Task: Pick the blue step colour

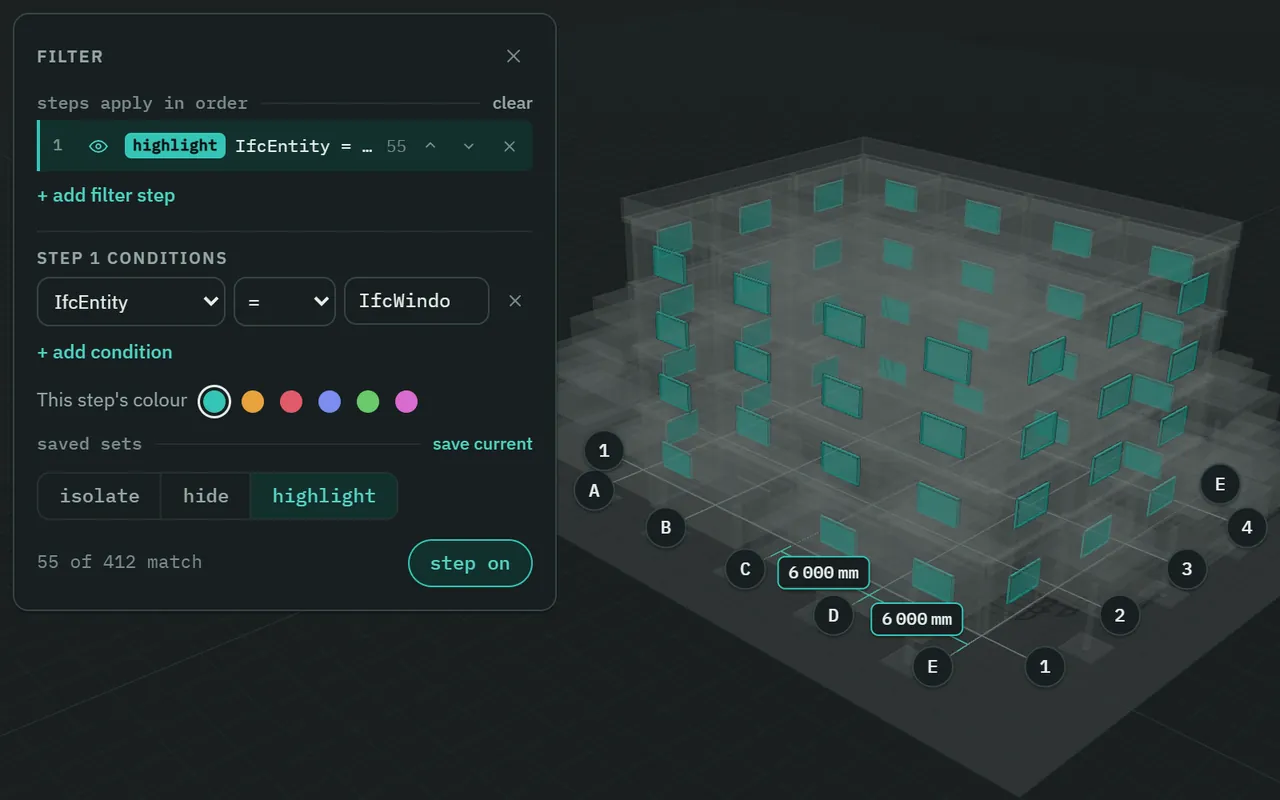Action: (330, 401)
